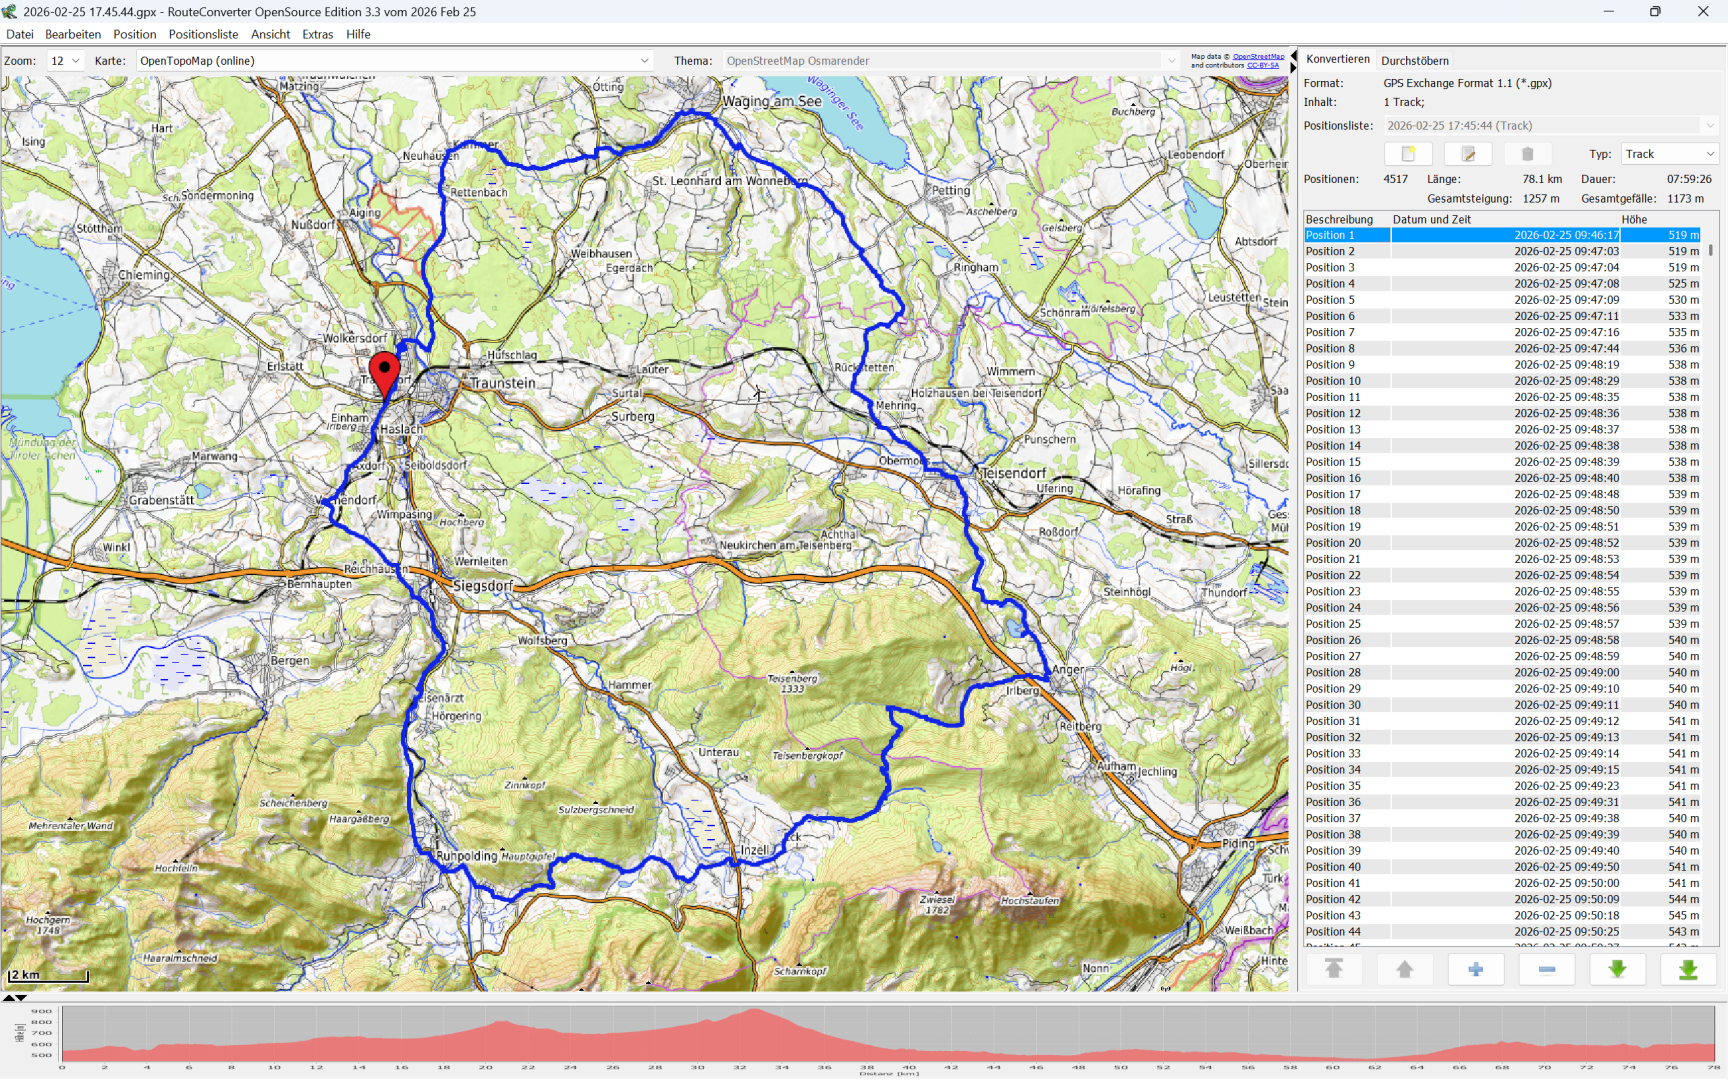Click the new position list icon

point(1408,154)
